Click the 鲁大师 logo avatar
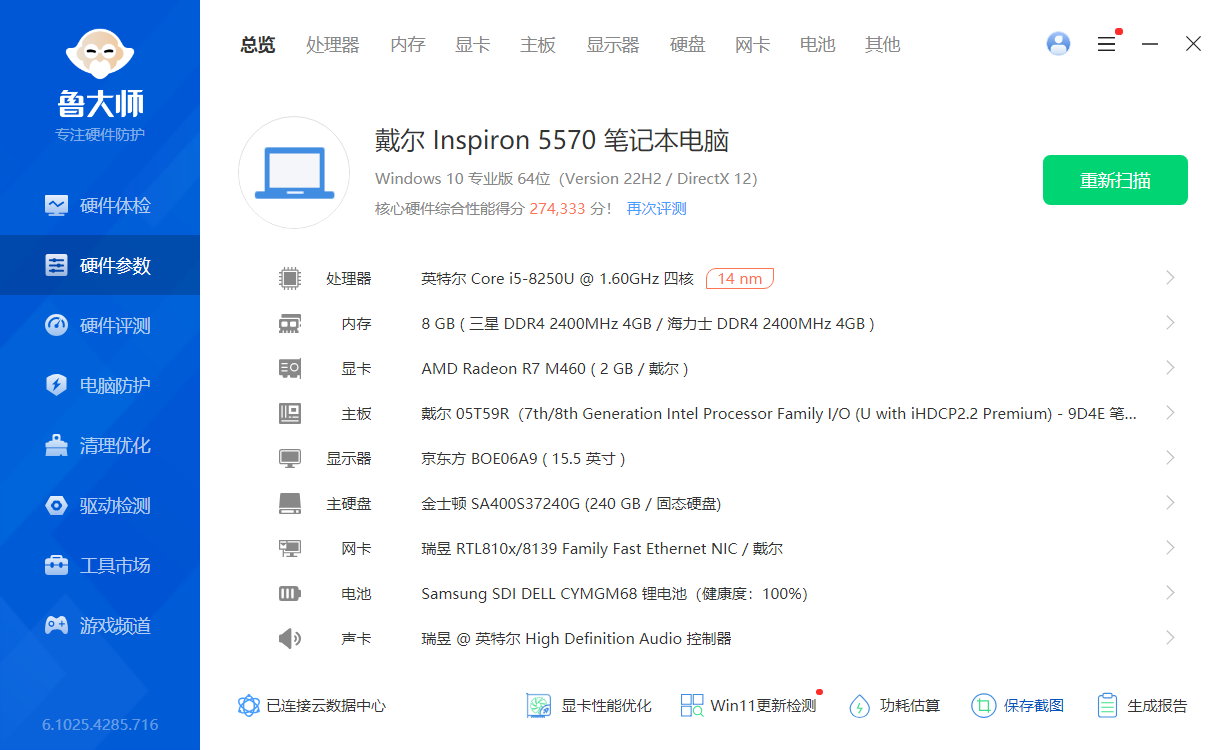The height and width of the screenshot is (750, 1225). (x=100, y=53)
